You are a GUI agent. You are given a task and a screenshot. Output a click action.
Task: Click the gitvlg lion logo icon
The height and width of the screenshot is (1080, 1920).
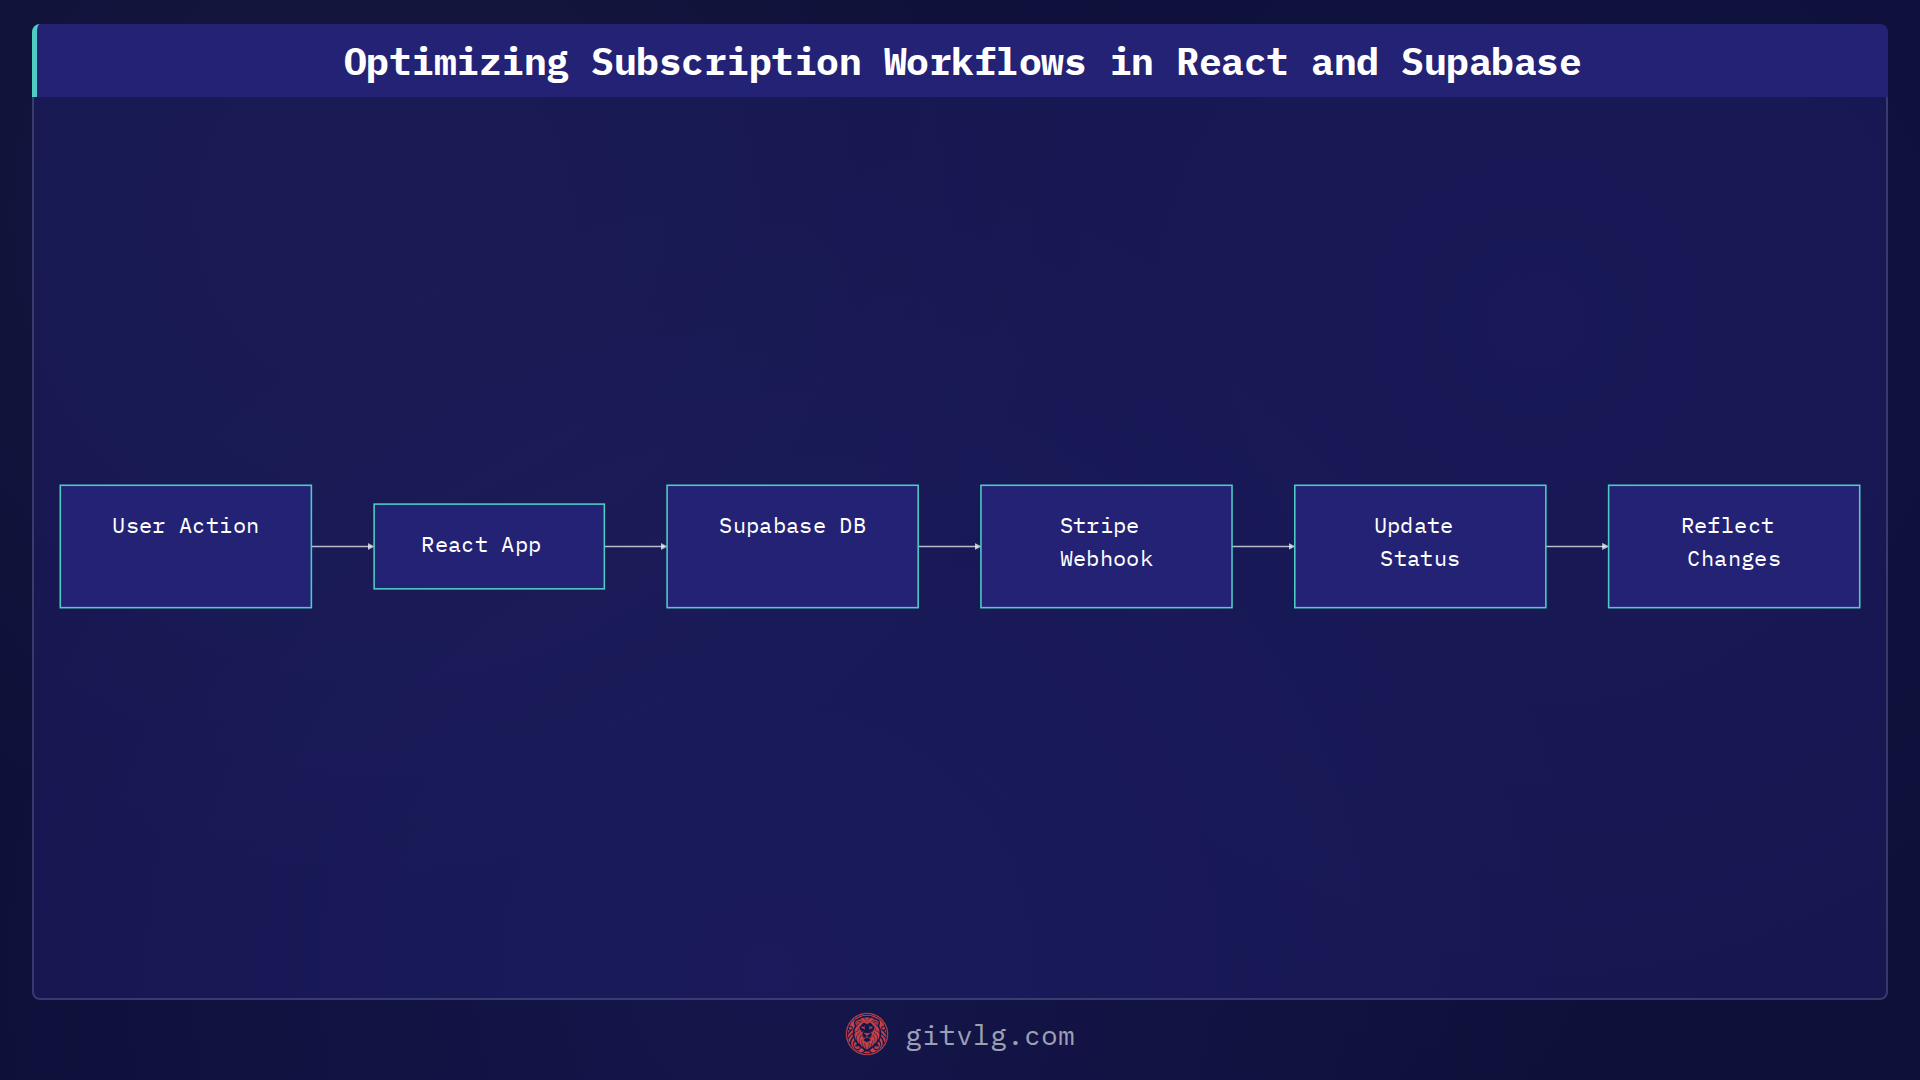(x=866, y=1035)
